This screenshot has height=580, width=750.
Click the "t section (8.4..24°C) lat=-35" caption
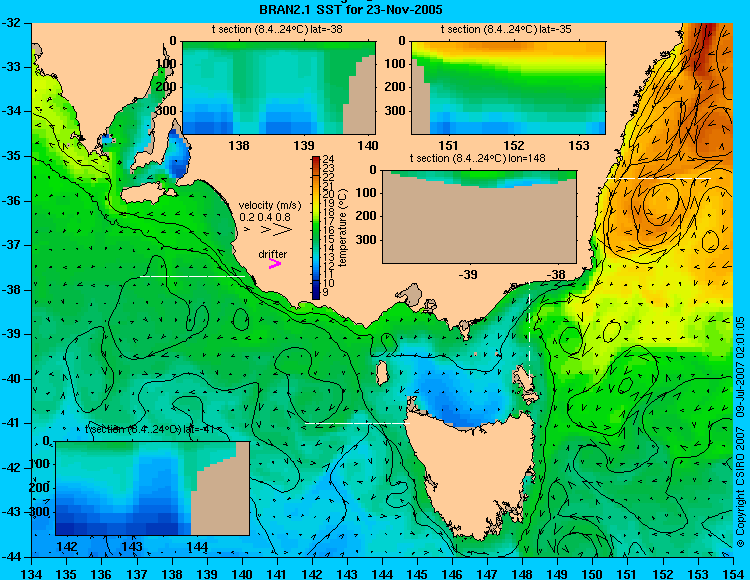pyautogui.click(x=506, y=30)
